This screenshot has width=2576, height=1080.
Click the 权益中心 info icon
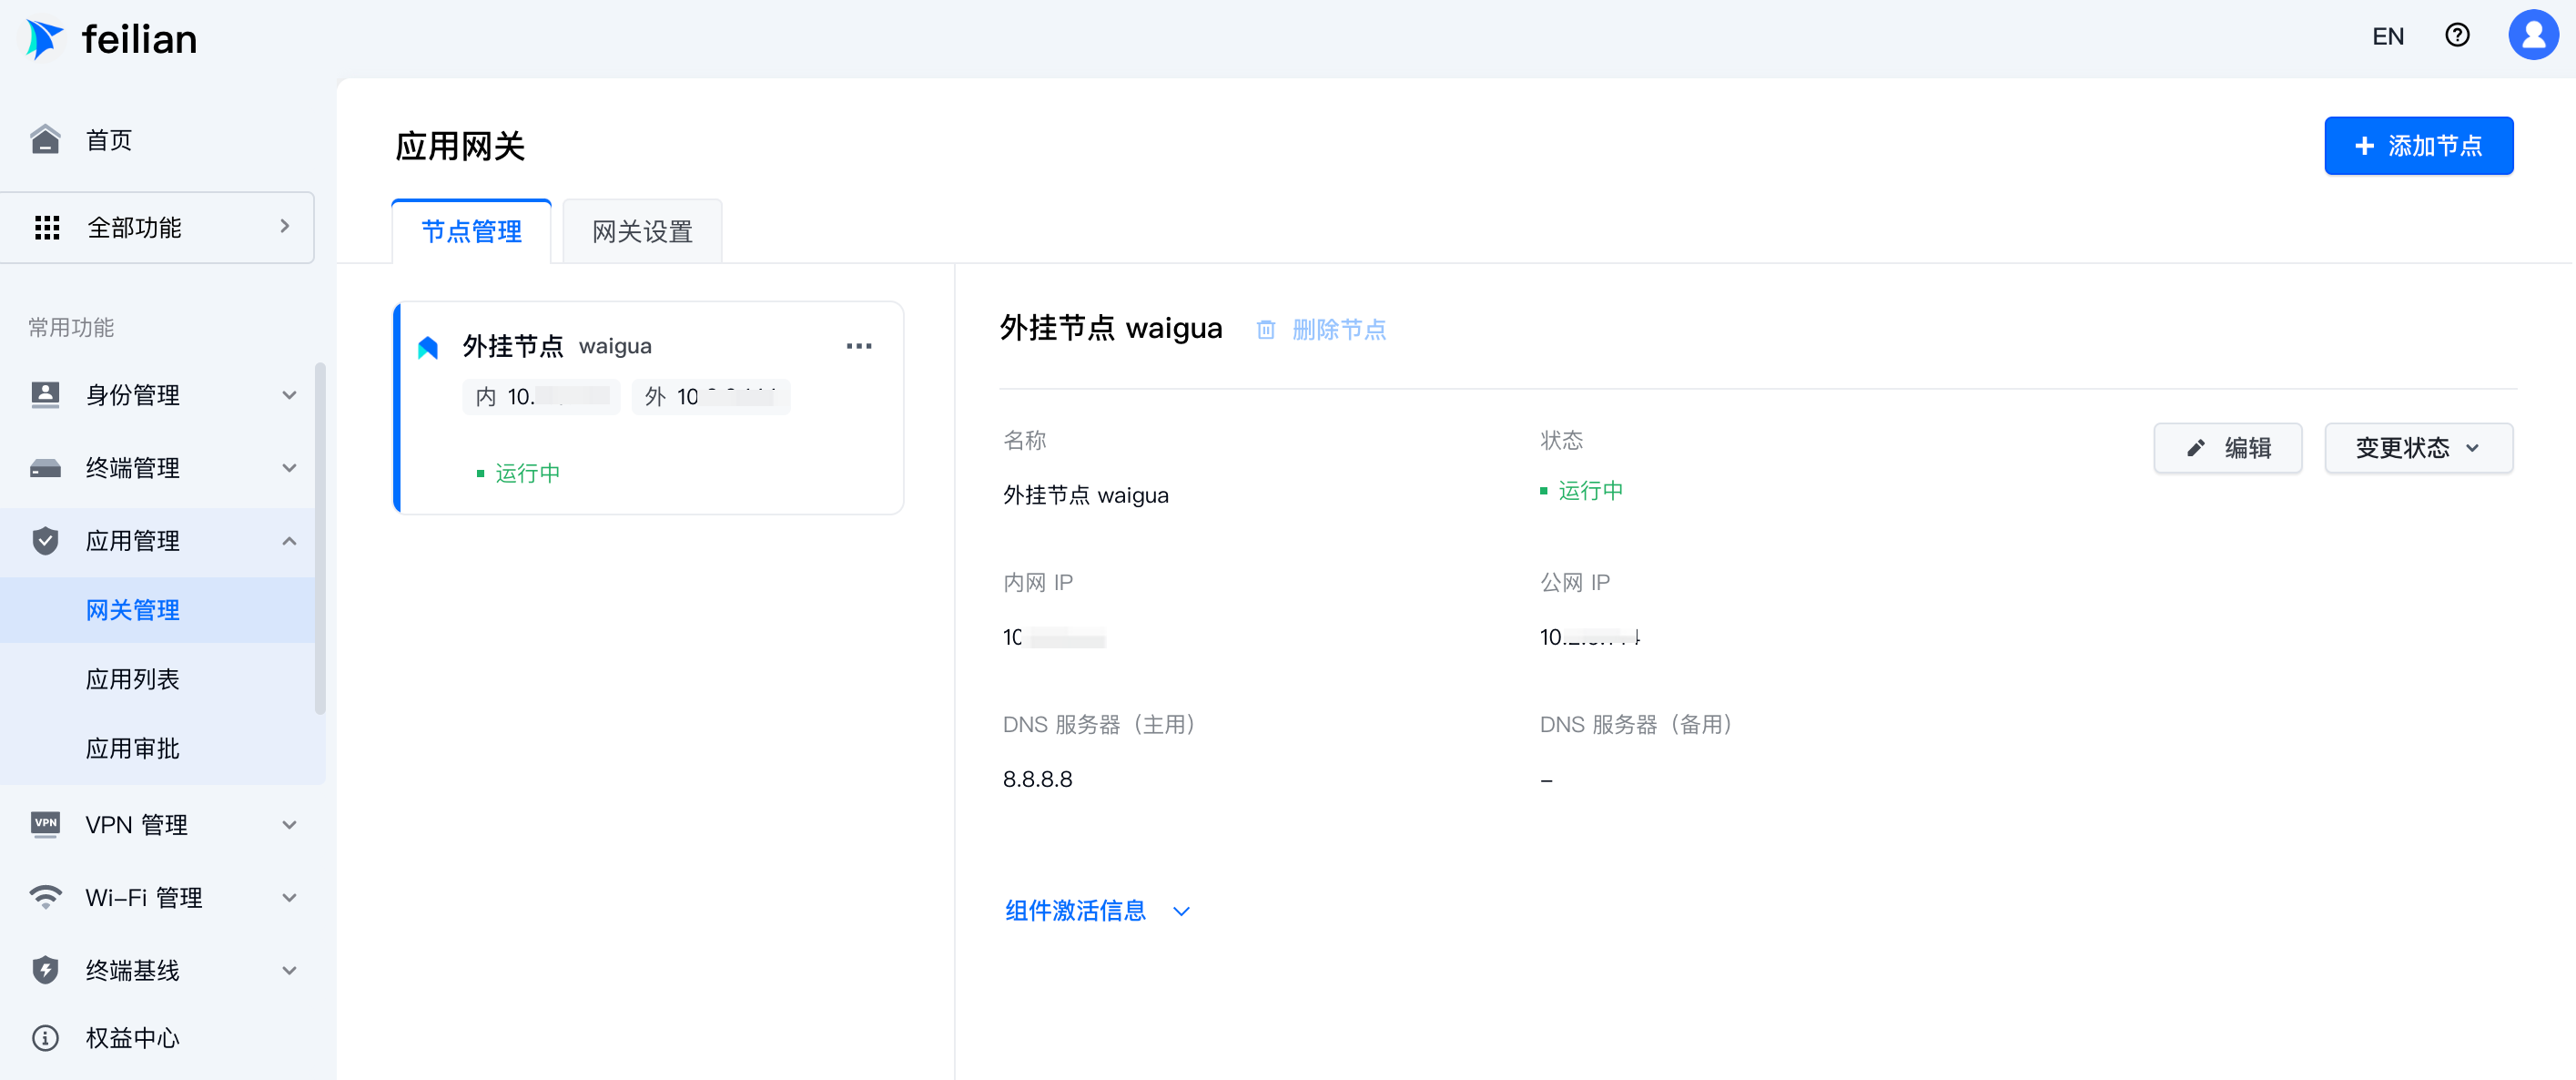pyautogui.click(x=45, y=1038)
